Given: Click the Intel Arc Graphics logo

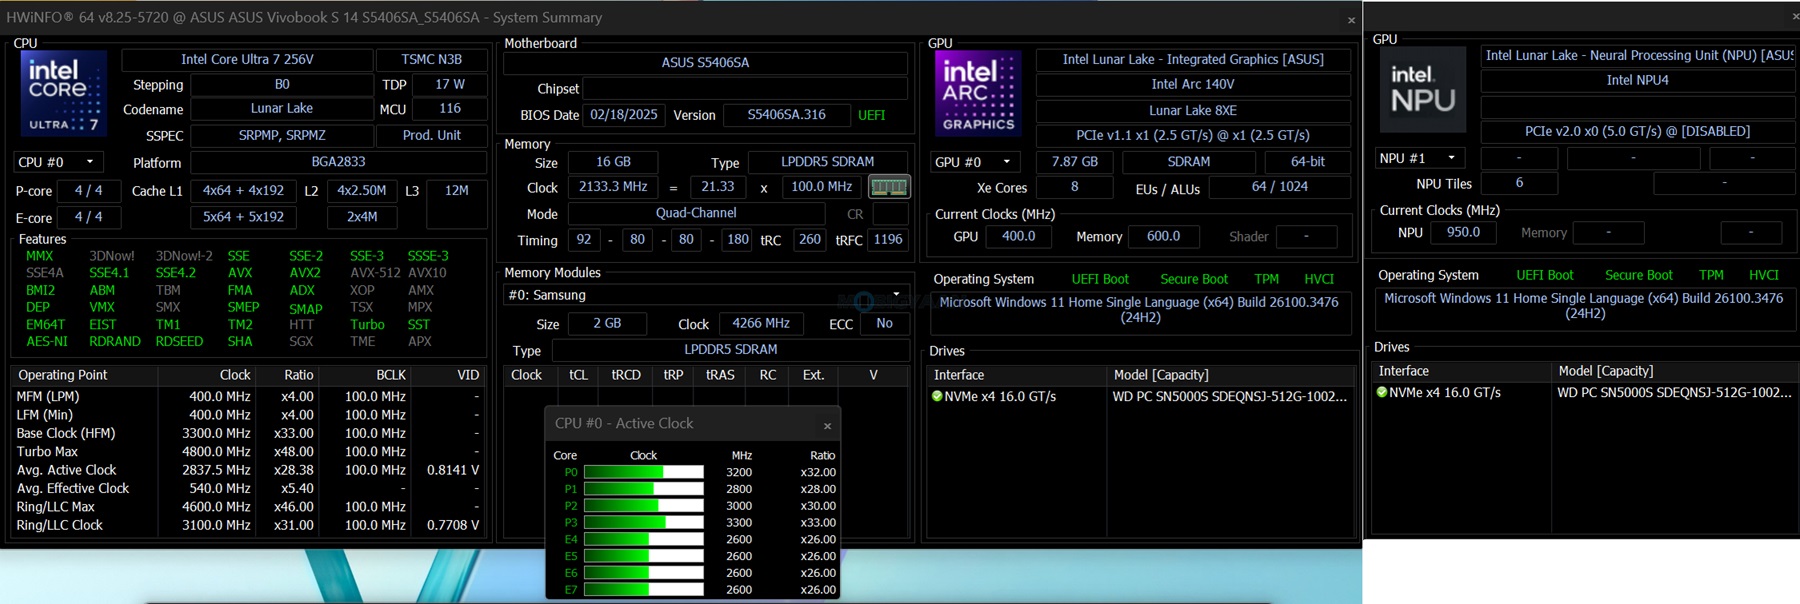Looking at the screenshot, I should (978, 93).
